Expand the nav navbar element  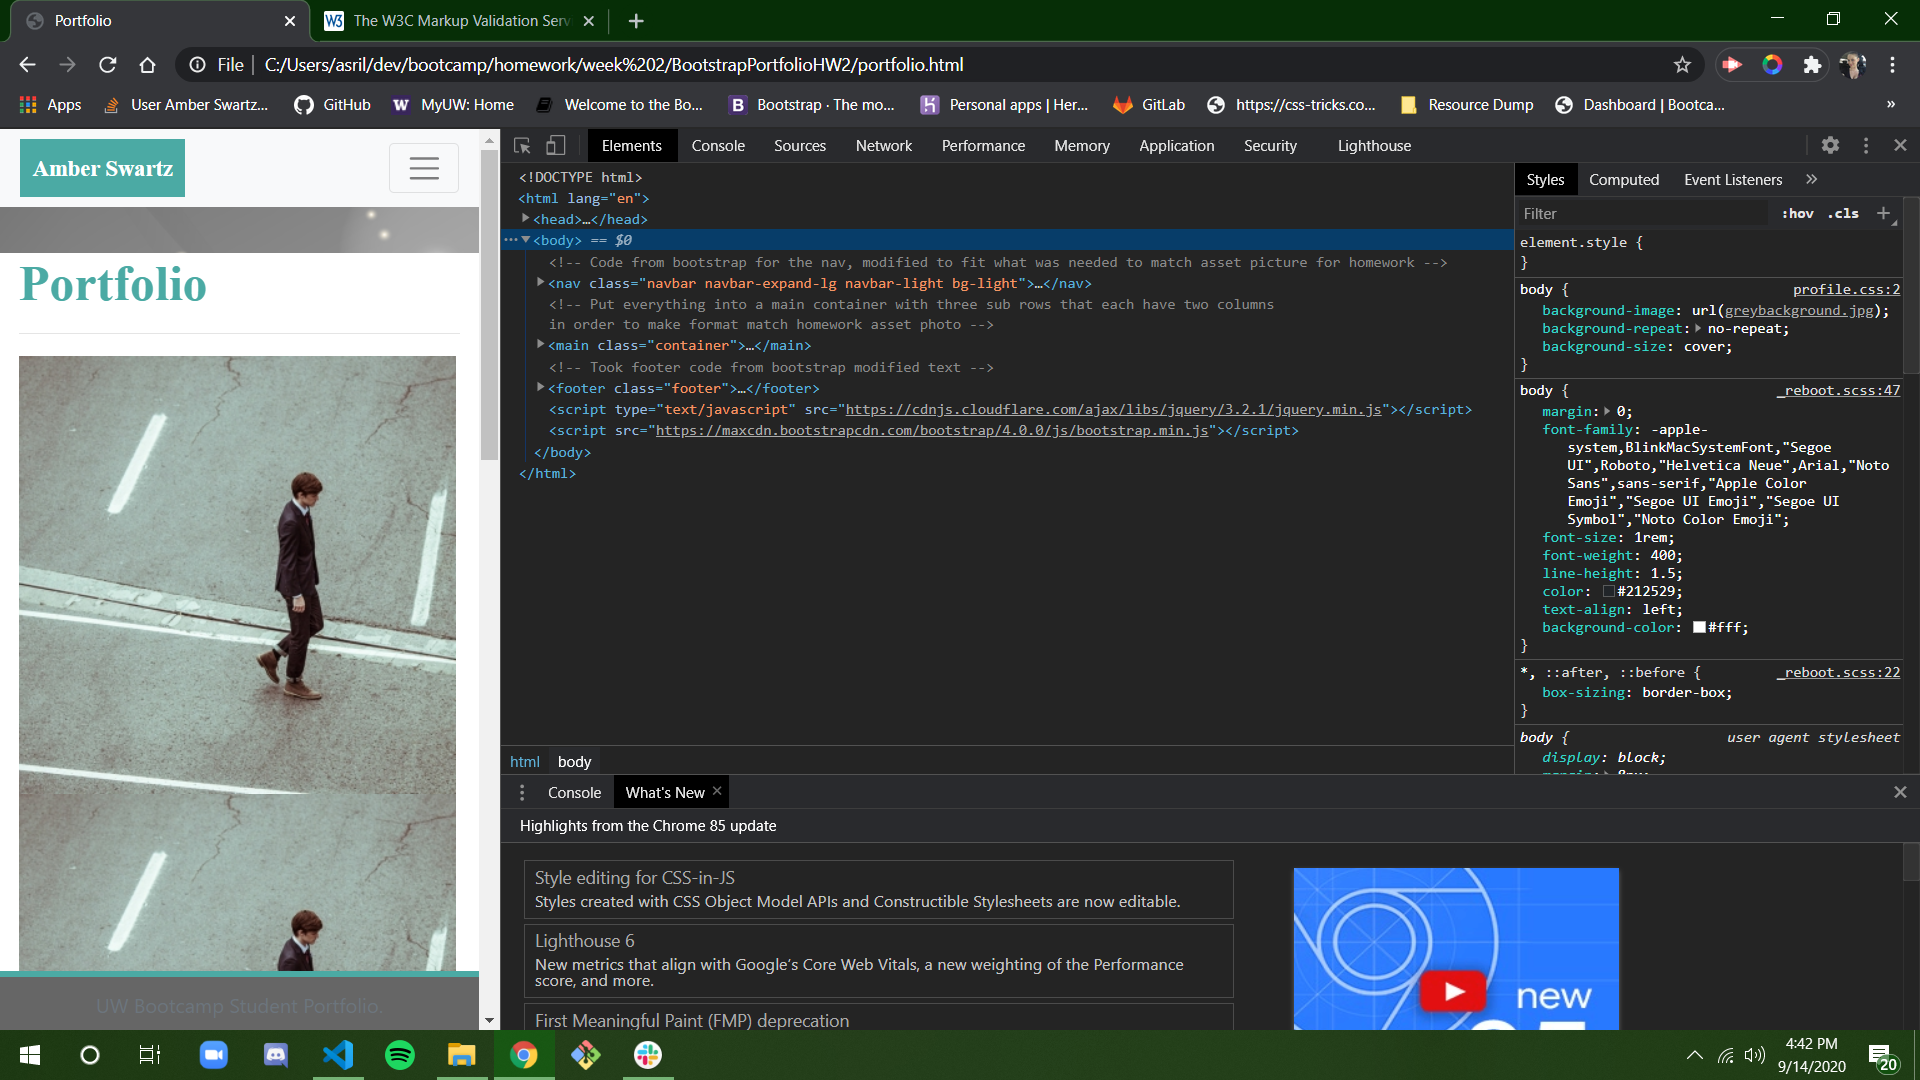click(540, 283)
